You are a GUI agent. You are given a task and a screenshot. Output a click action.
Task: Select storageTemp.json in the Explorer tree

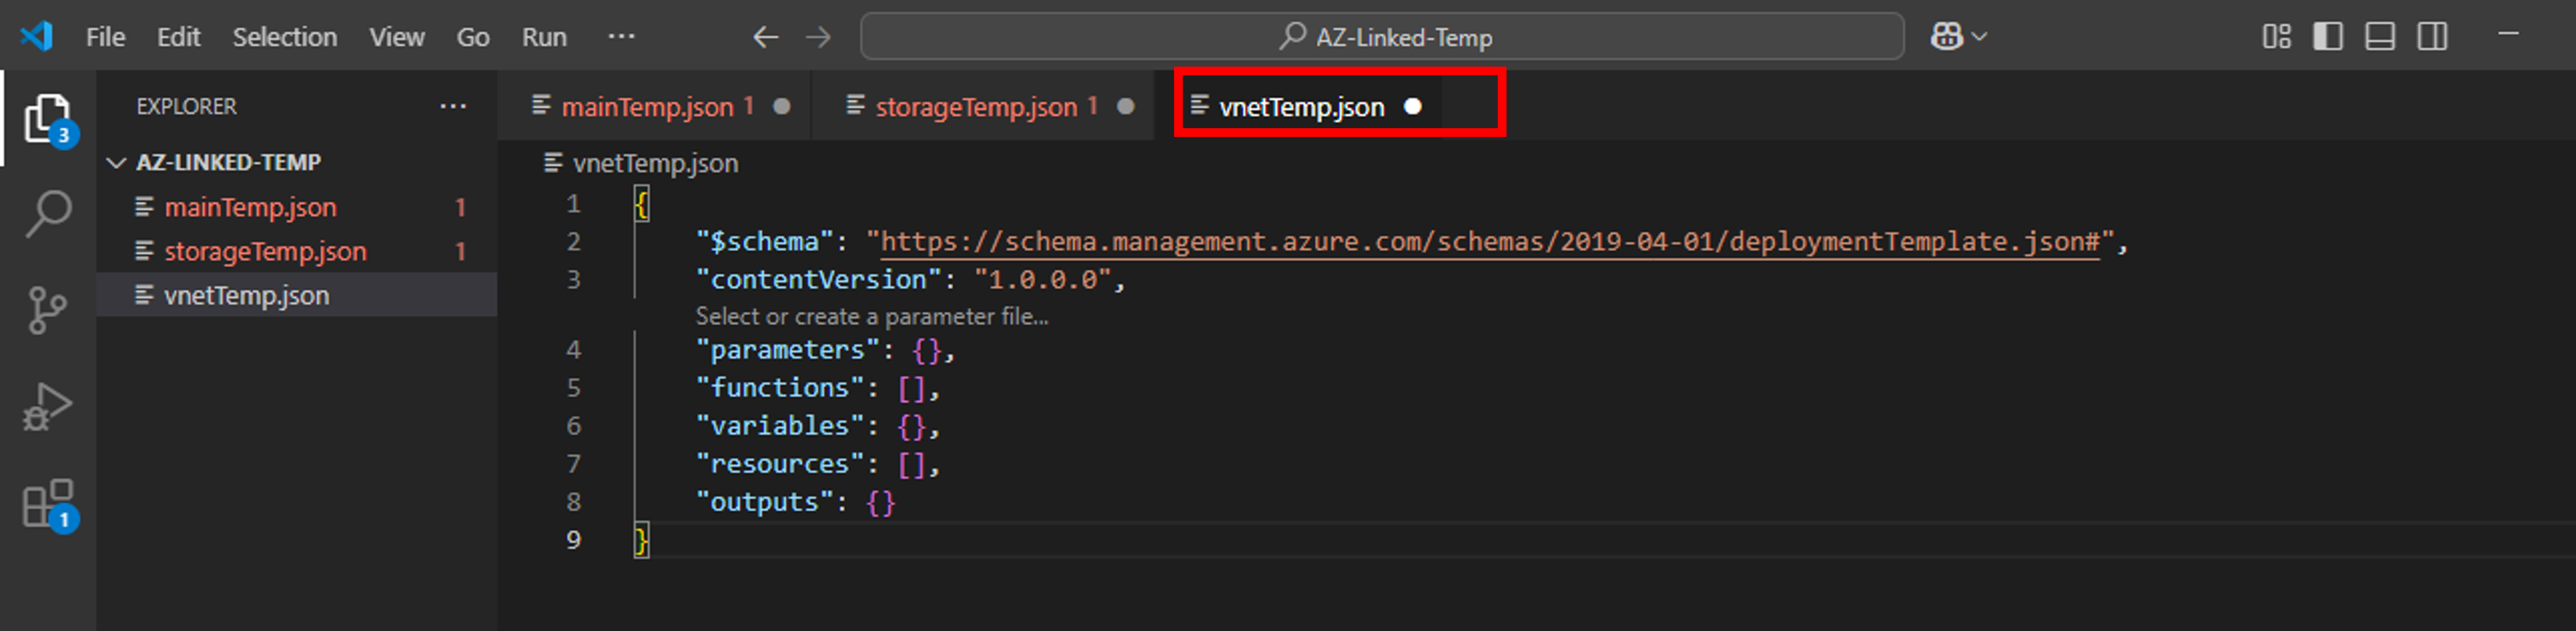point(265,251)
